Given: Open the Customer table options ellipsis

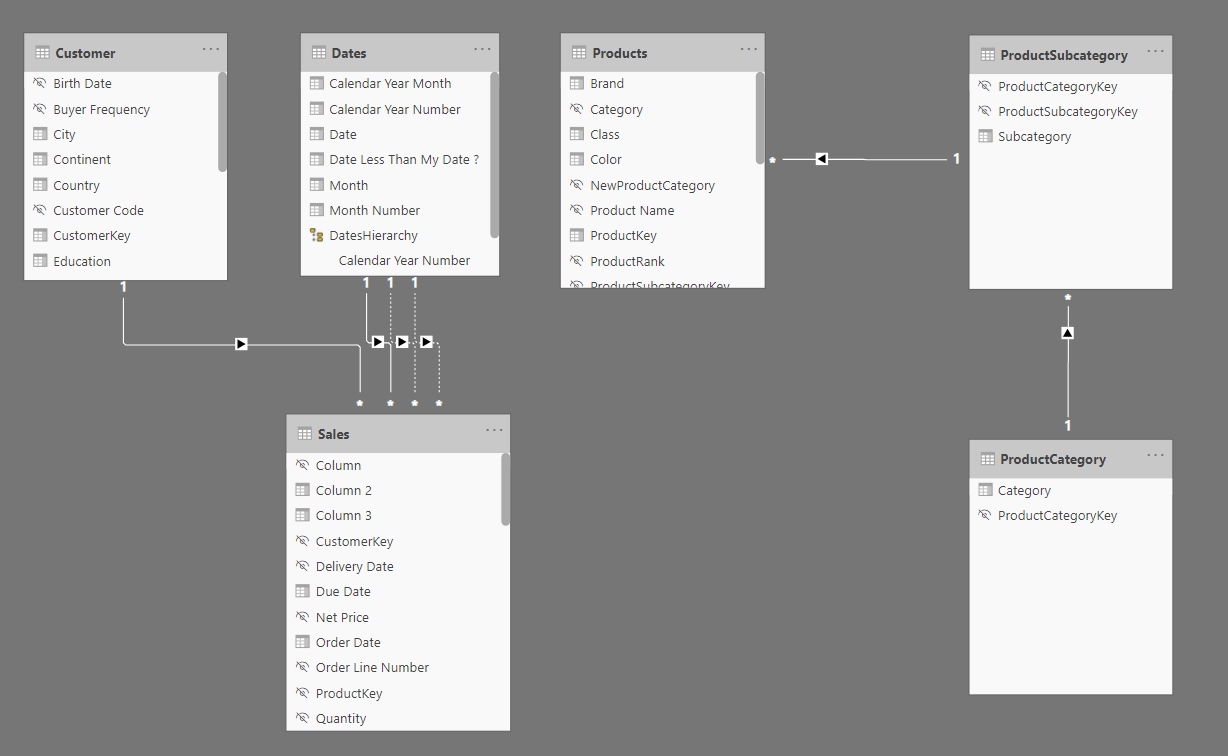Looking at the screenshot, I should 211,49.
